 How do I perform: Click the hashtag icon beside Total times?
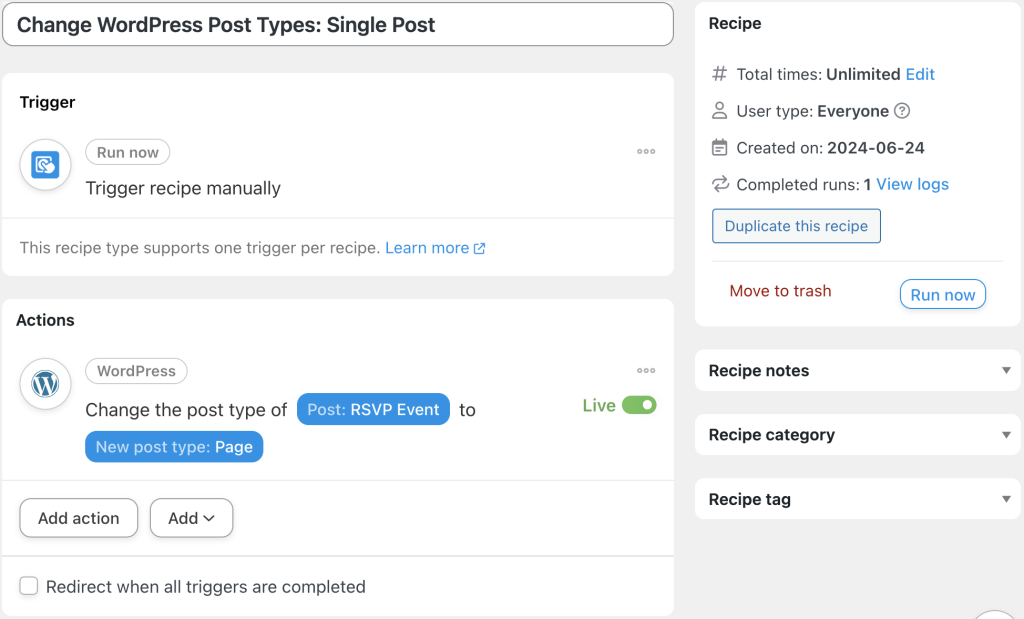718,74
